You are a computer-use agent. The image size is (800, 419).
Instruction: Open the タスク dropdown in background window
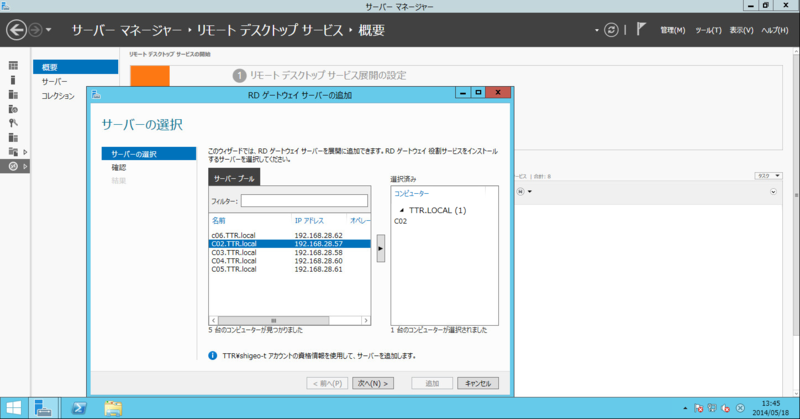click(x=768, y=176)
